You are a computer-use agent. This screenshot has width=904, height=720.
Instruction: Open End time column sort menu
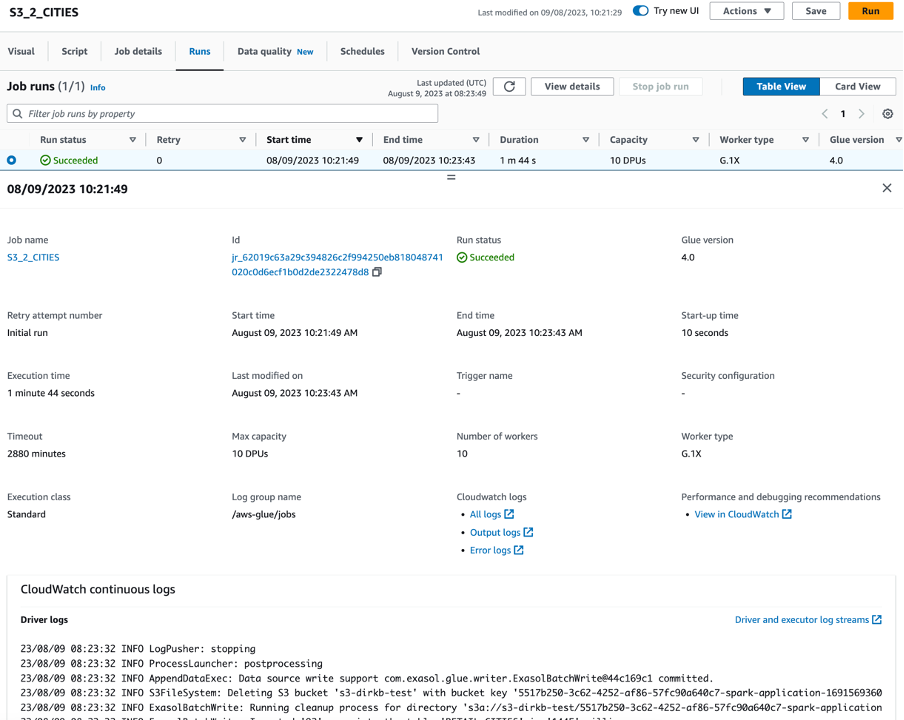[x=476, y=140]
